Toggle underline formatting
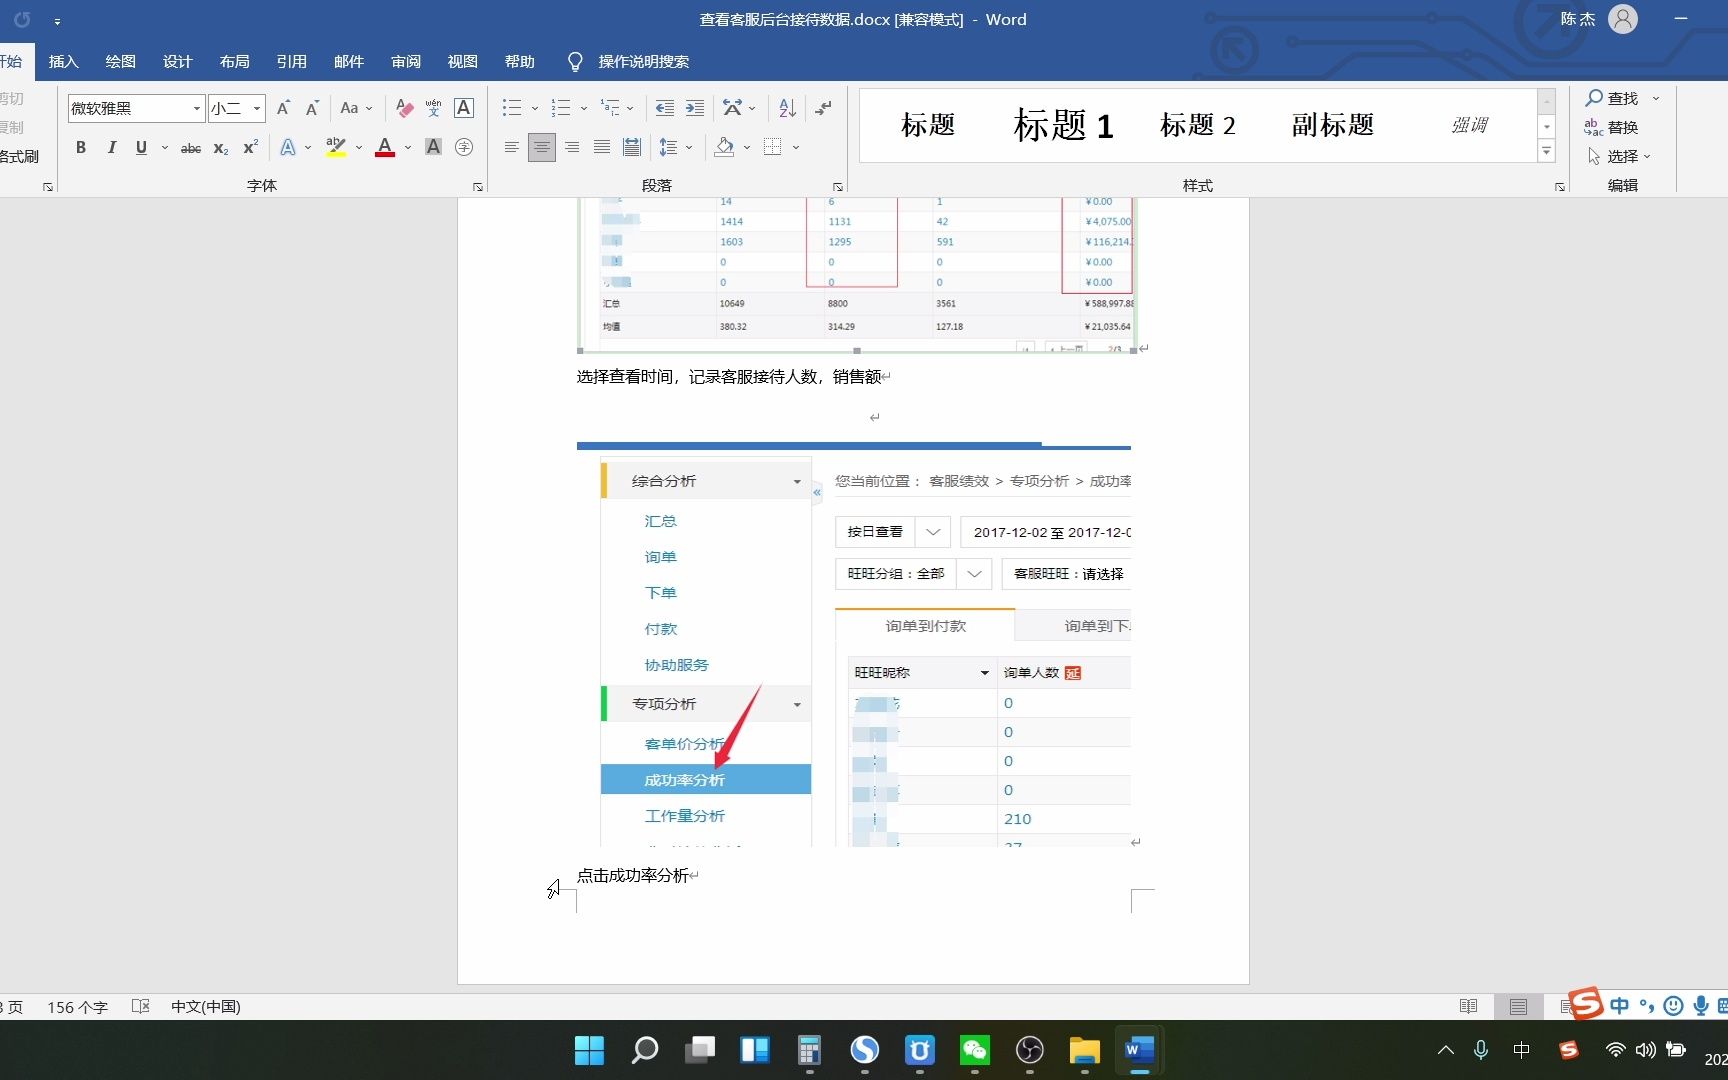This screenshot has width=1728, height=1080. click(x=141, y=147)
